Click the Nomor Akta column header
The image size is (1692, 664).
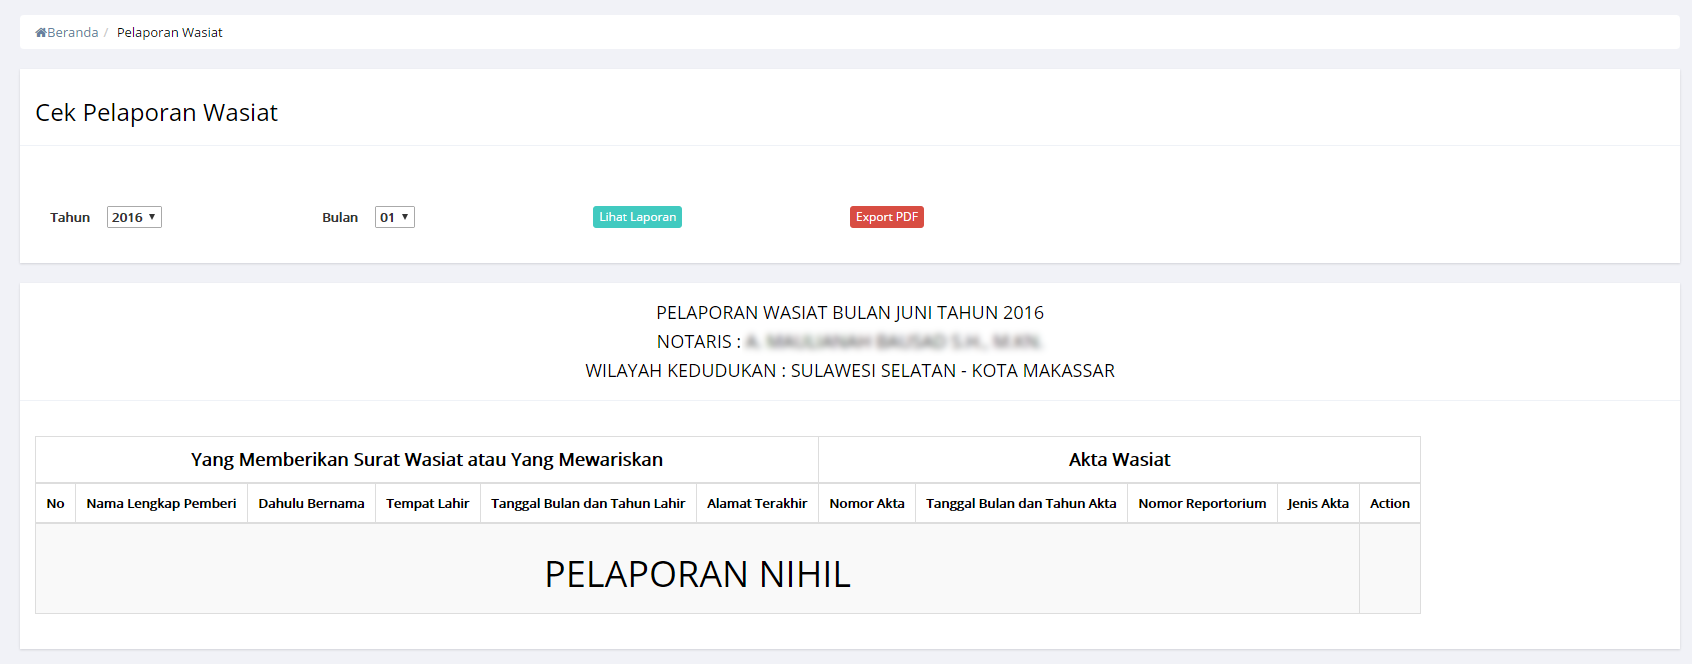(x=867, y=503)
